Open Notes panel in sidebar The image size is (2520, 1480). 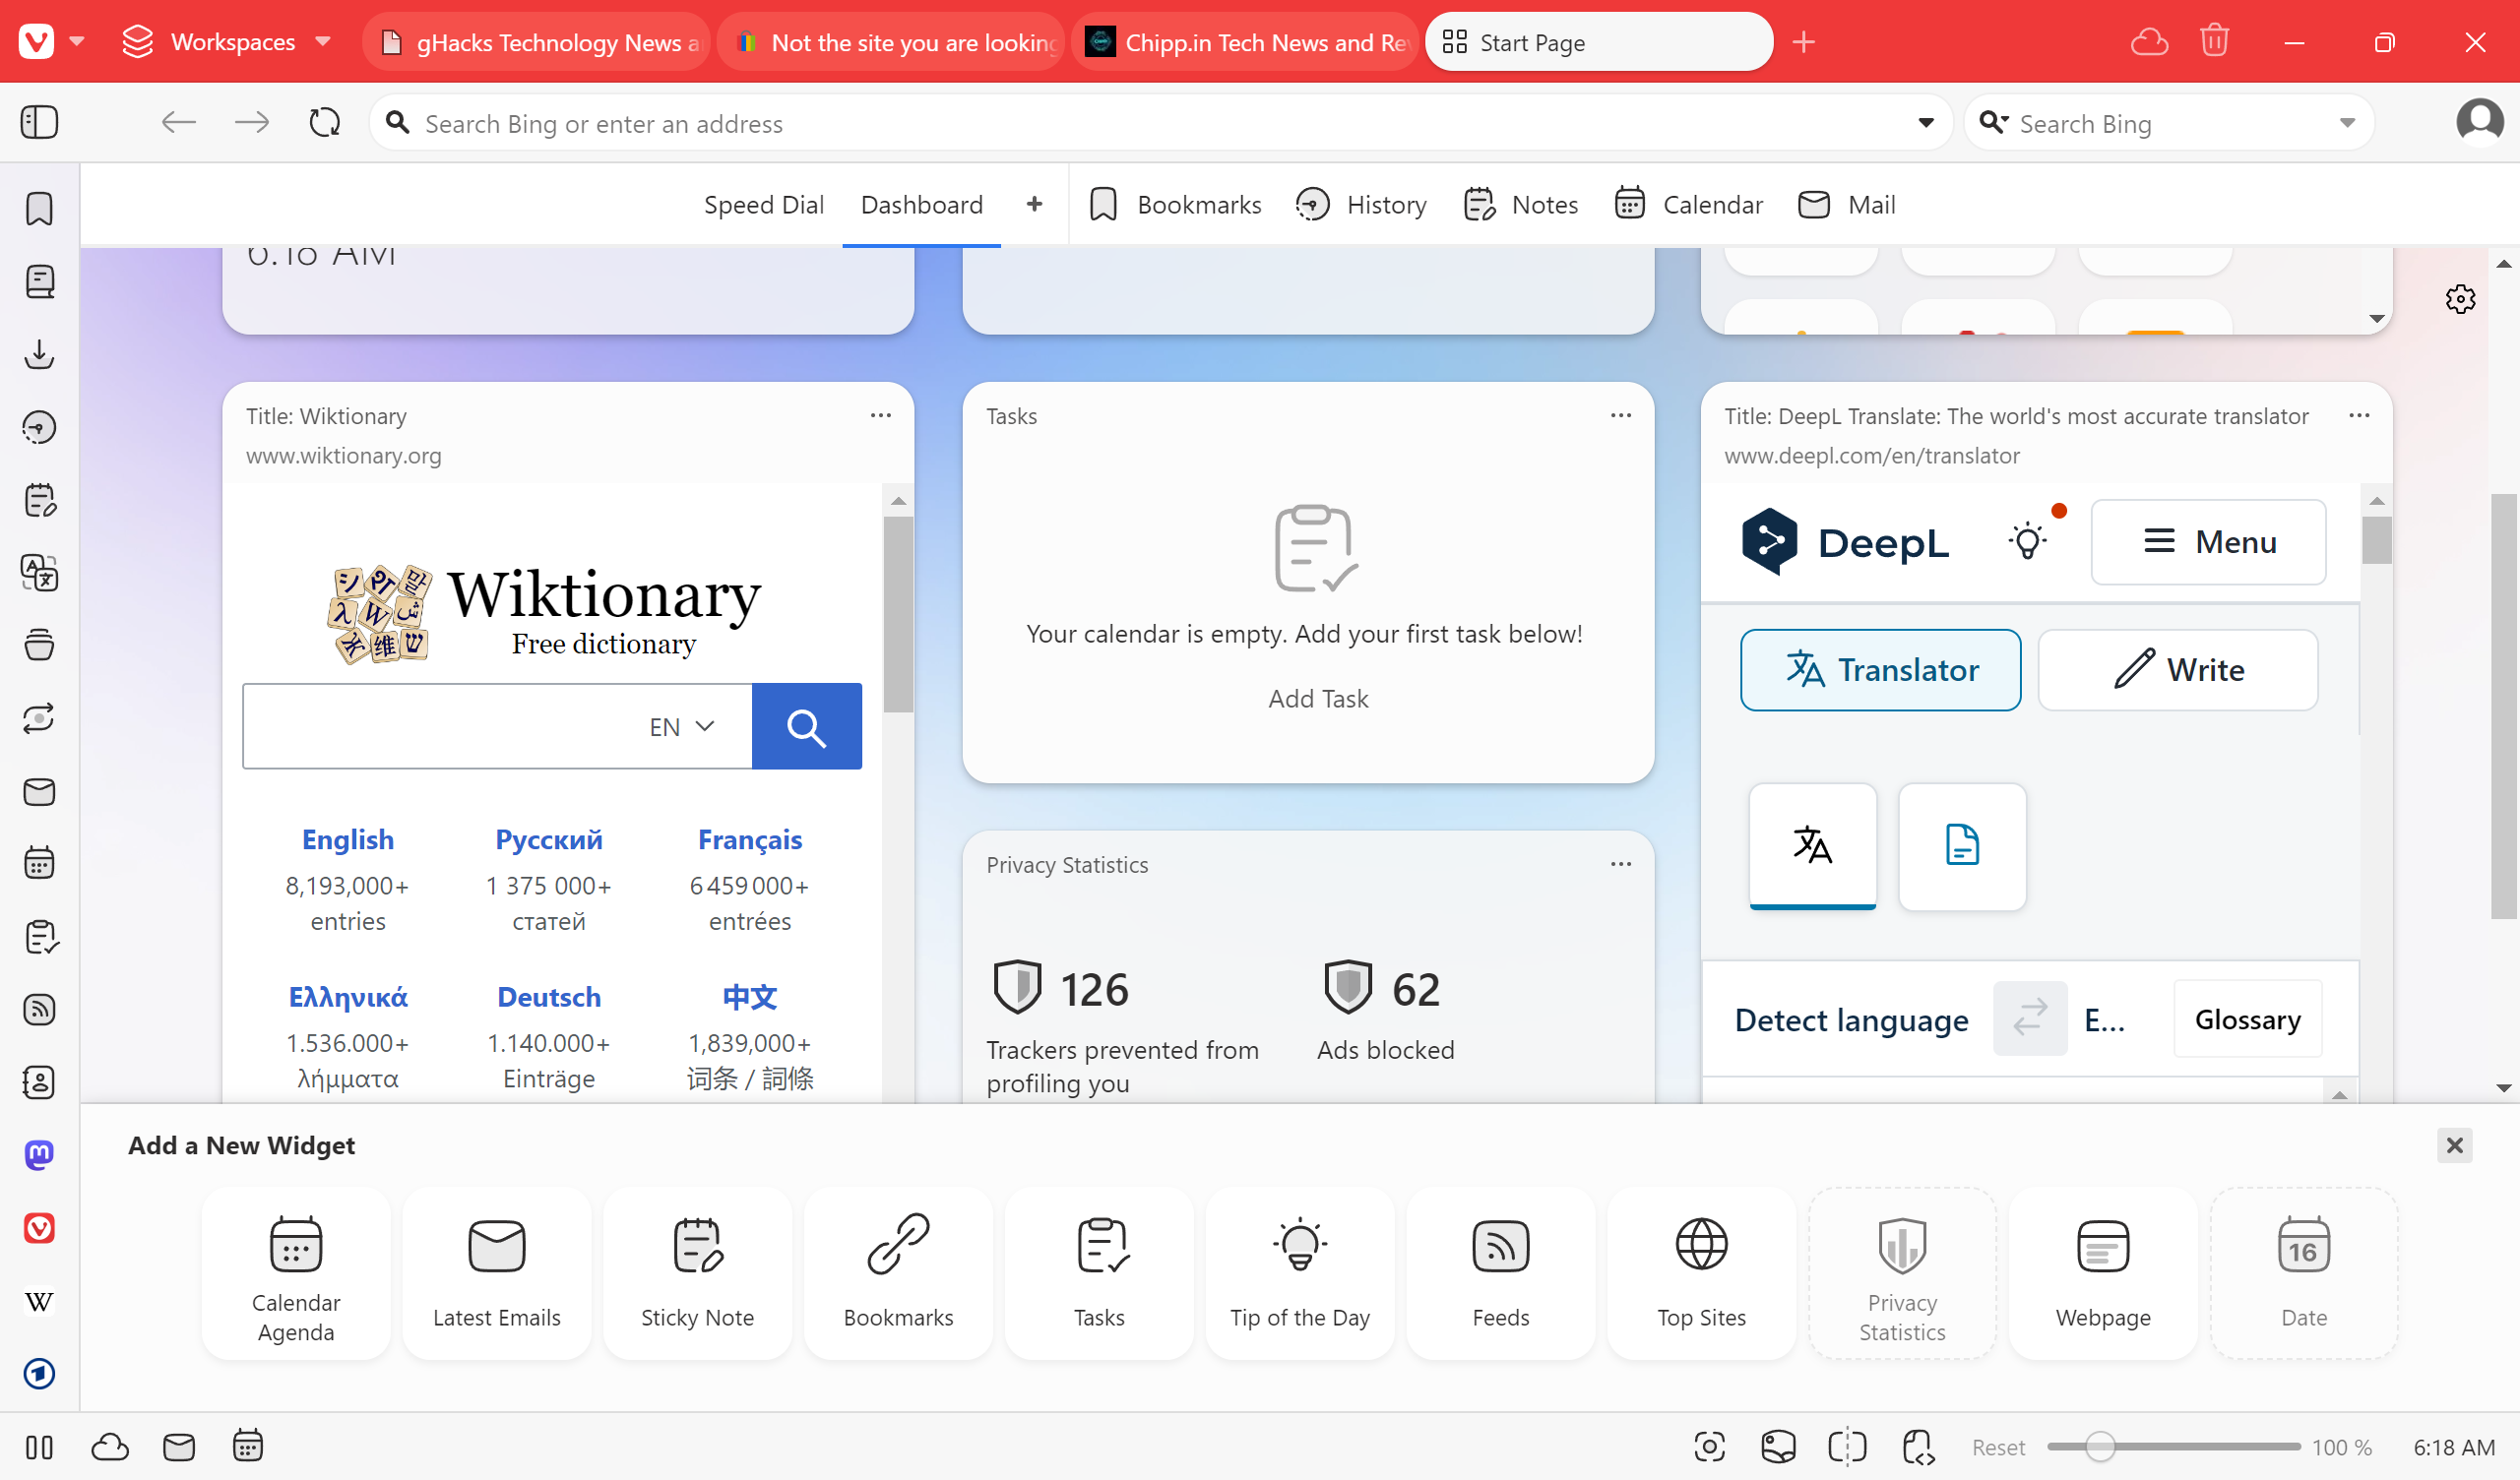click(x=39, y=500)
